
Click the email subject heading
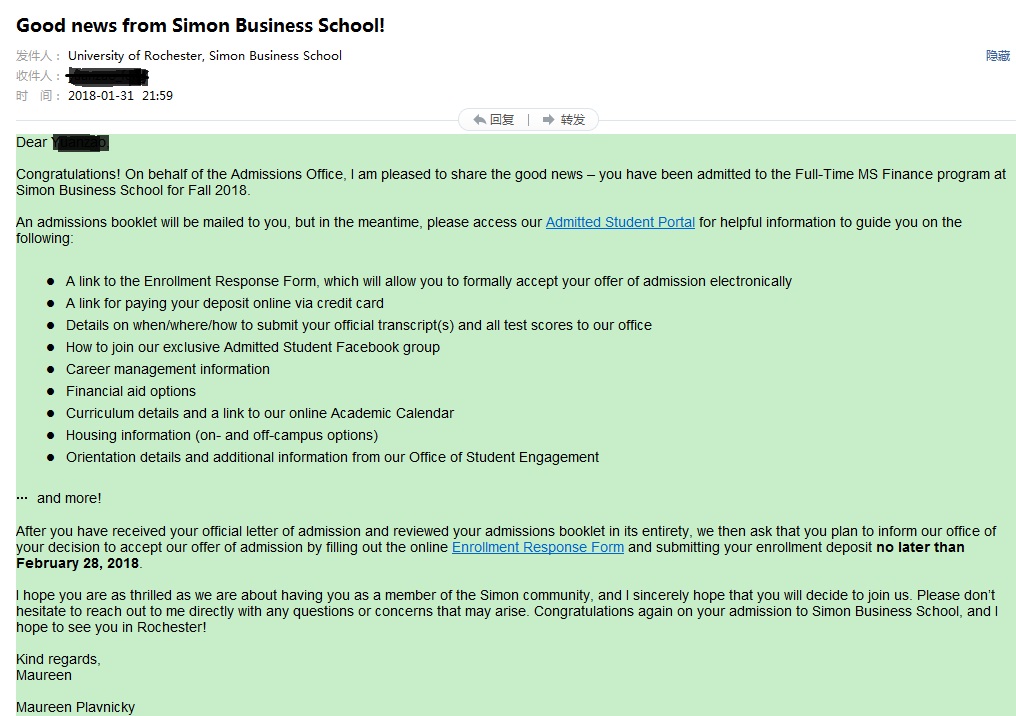tap(200, 26)
